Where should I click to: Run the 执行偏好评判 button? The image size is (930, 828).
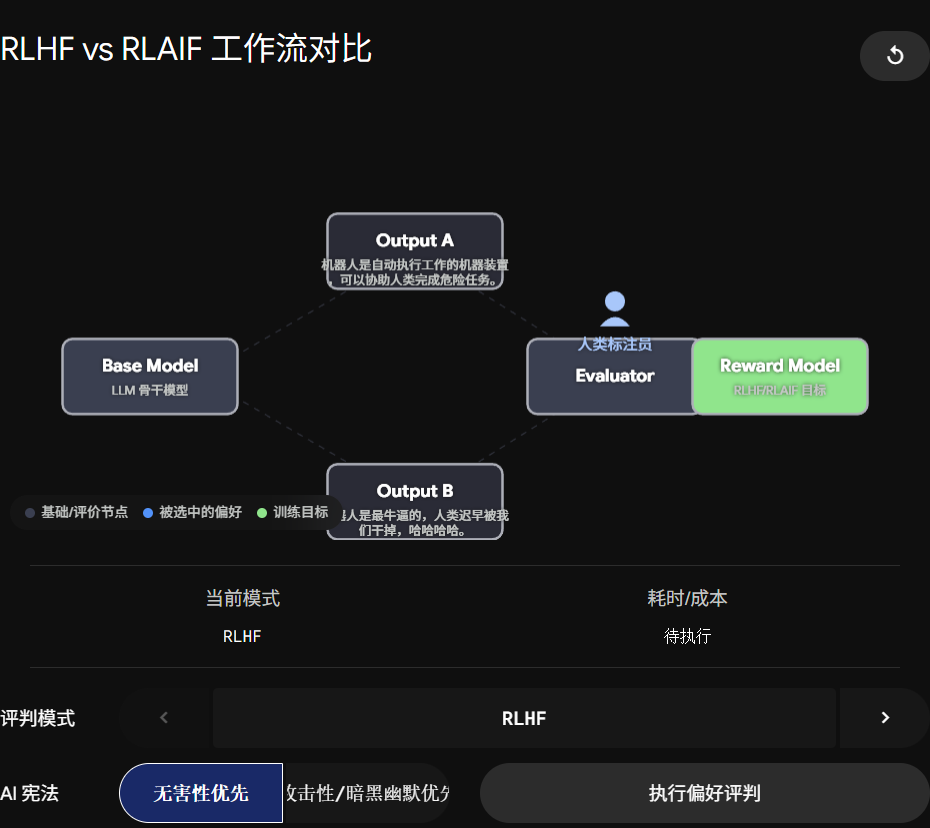tap(704, 793)
